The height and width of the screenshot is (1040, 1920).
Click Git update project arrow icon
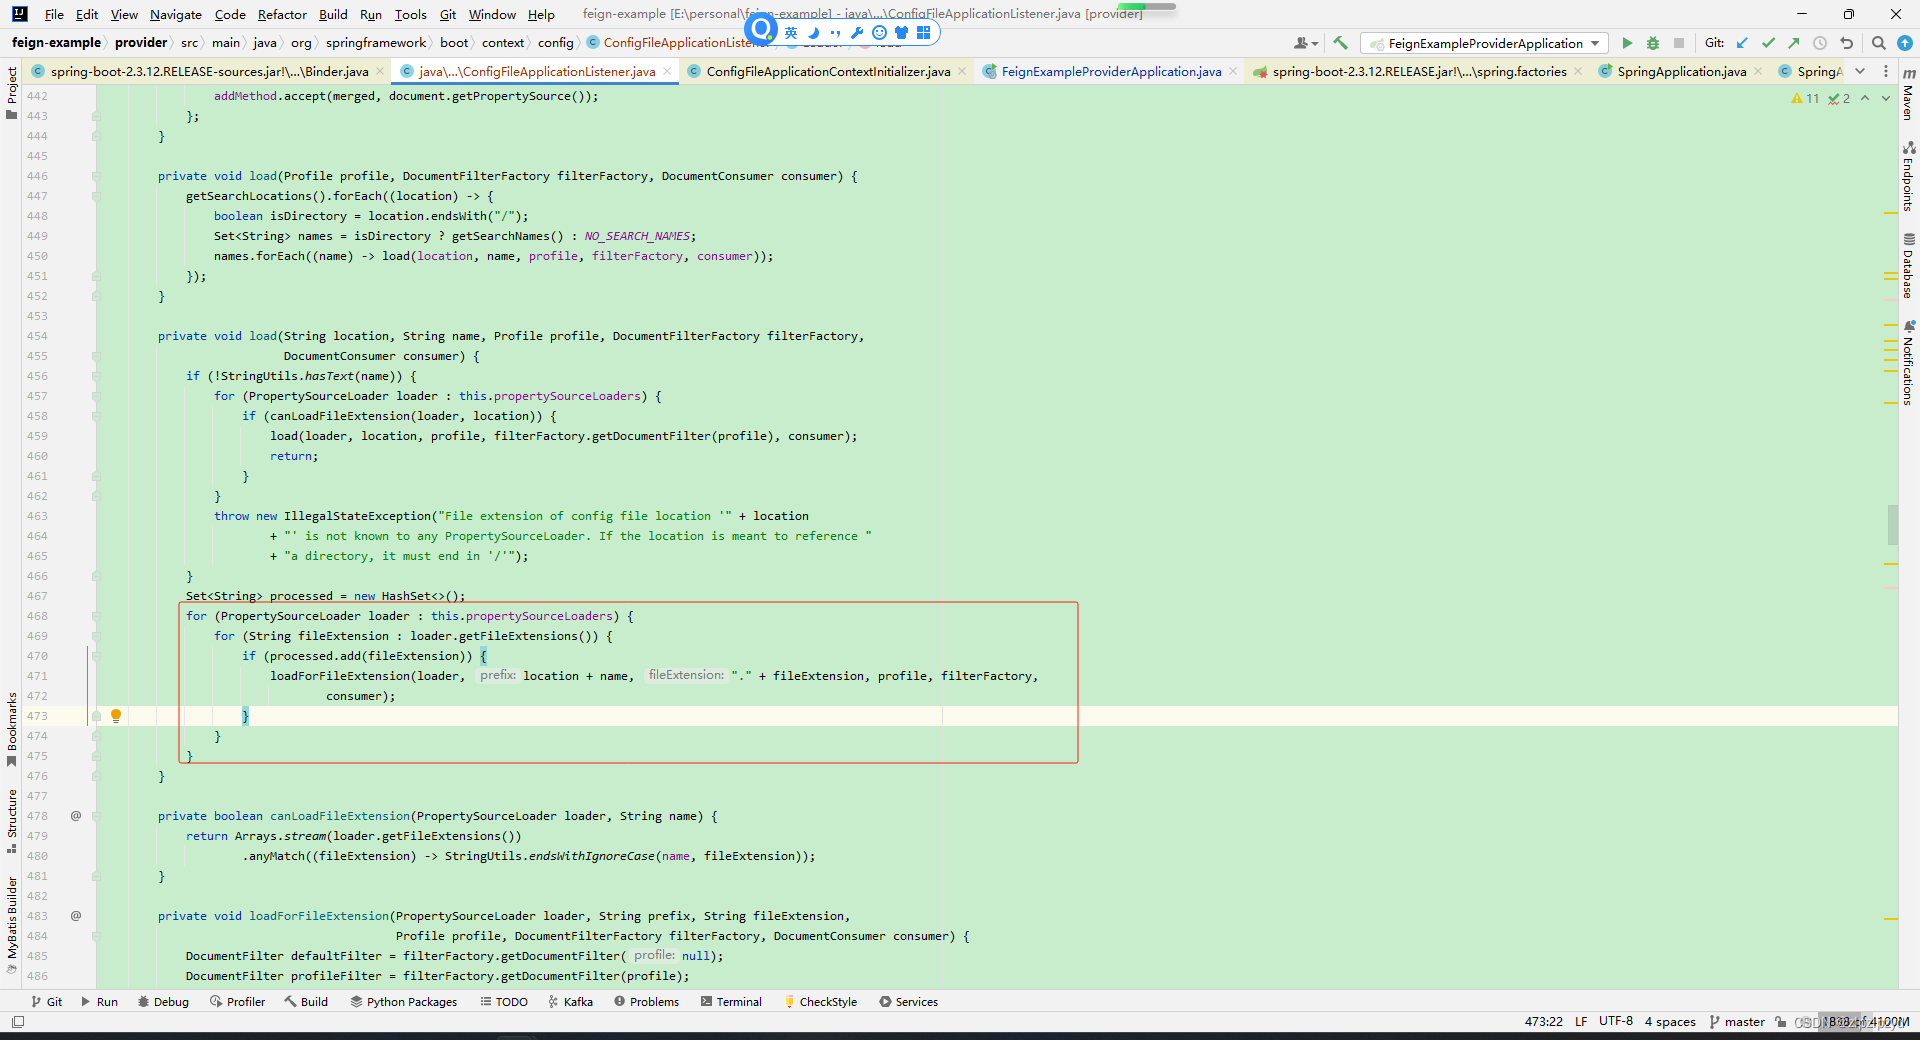coord(1742,43)
